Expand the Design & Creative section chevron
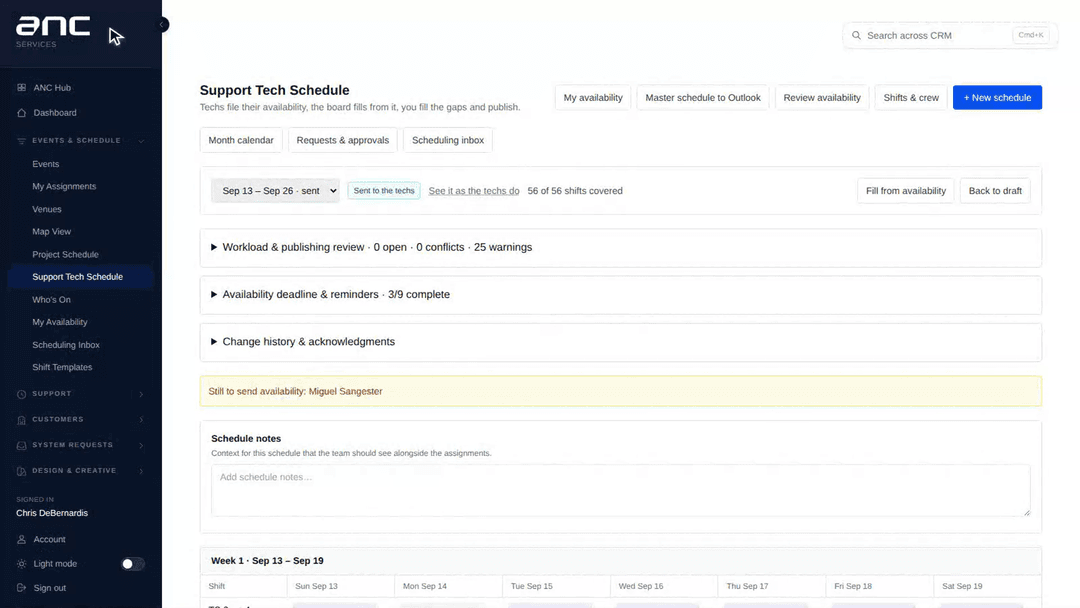 click(141, 471)
